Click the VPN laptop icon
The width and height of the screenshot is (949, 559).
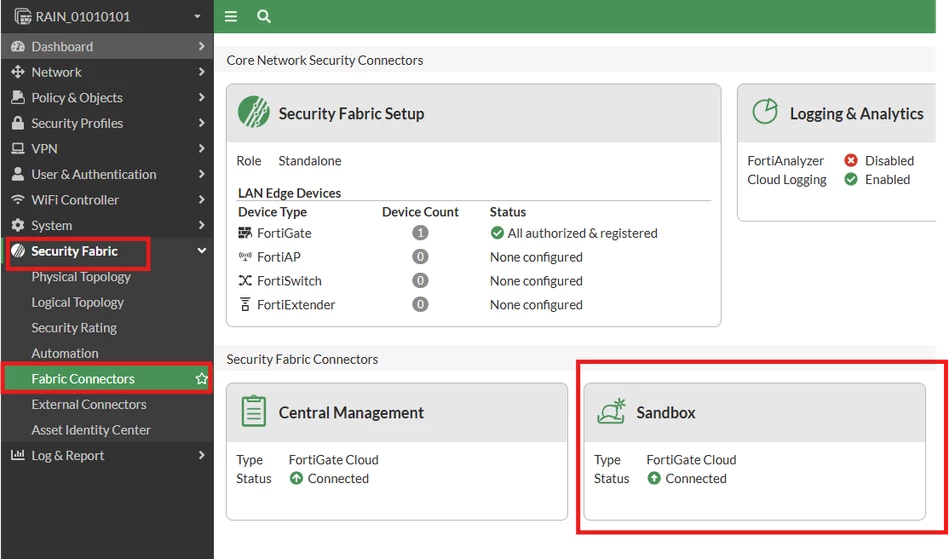coord(18,149)
